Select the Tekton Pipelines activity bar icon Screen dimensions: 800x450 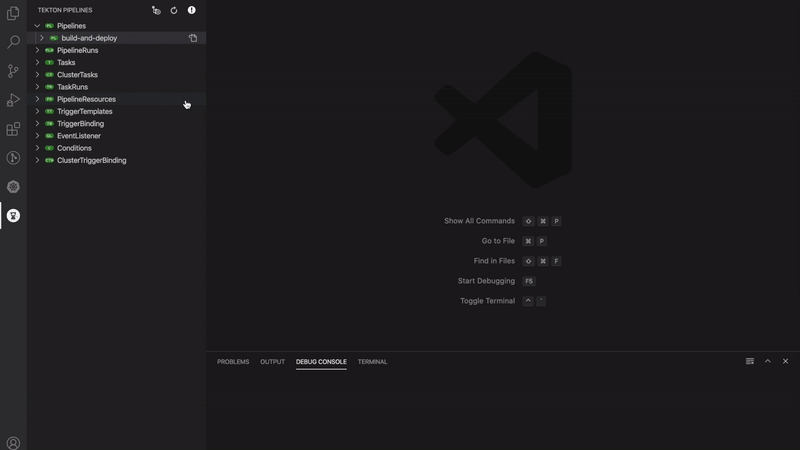click(x=13, y=216)
